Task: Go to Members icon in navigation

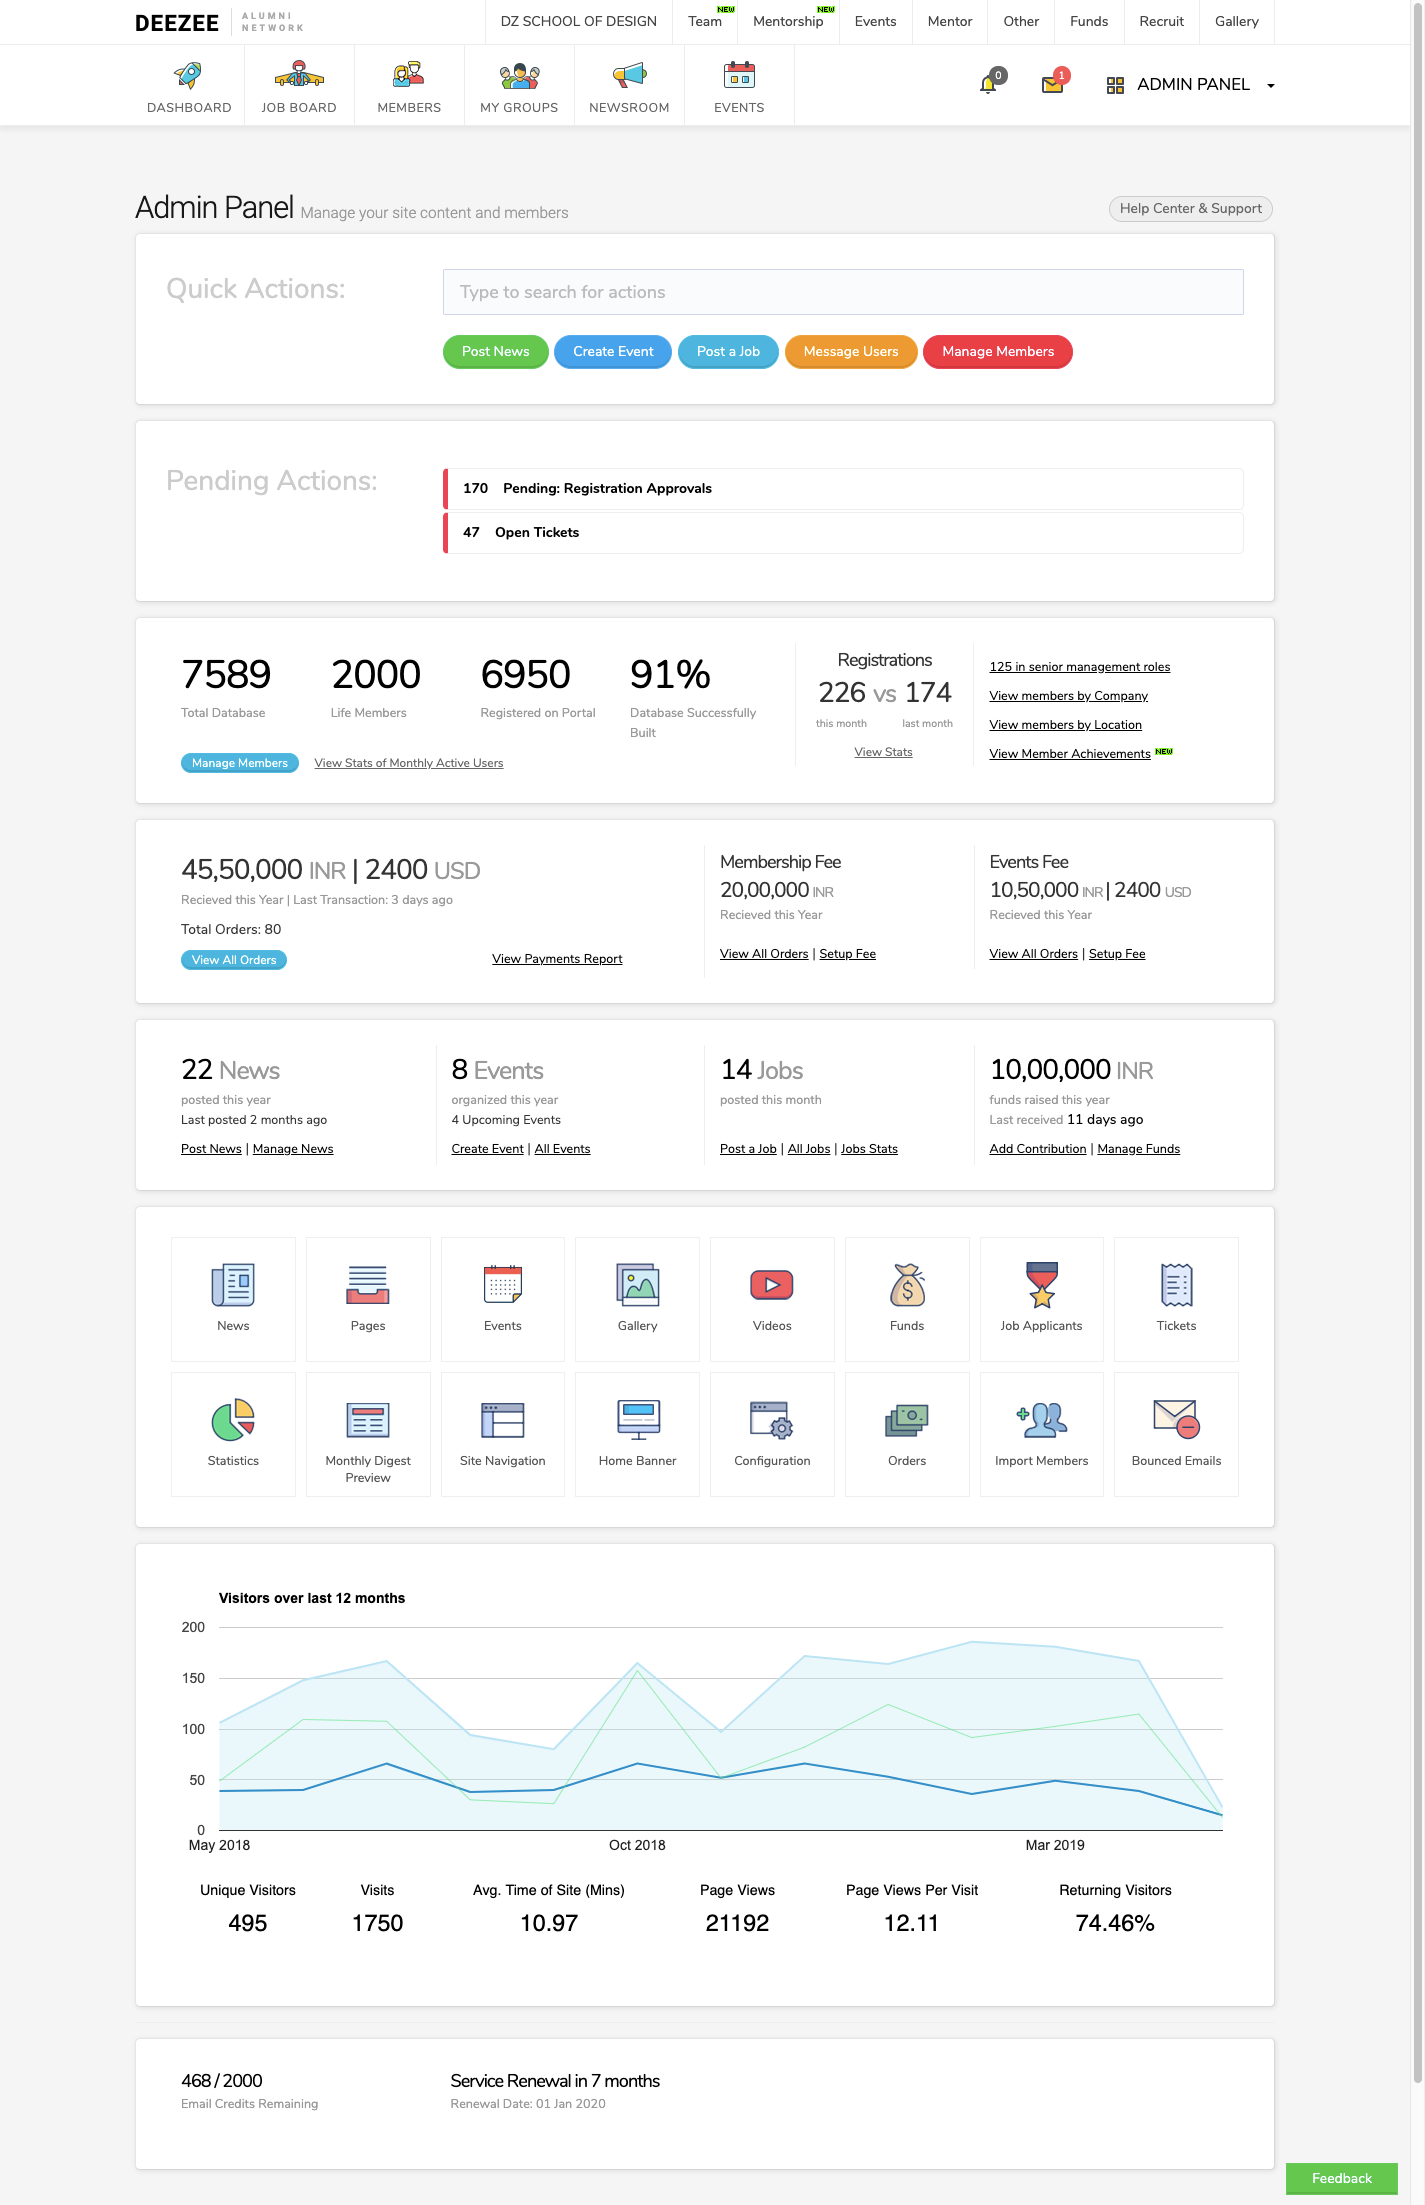Action: pos(409,75)
